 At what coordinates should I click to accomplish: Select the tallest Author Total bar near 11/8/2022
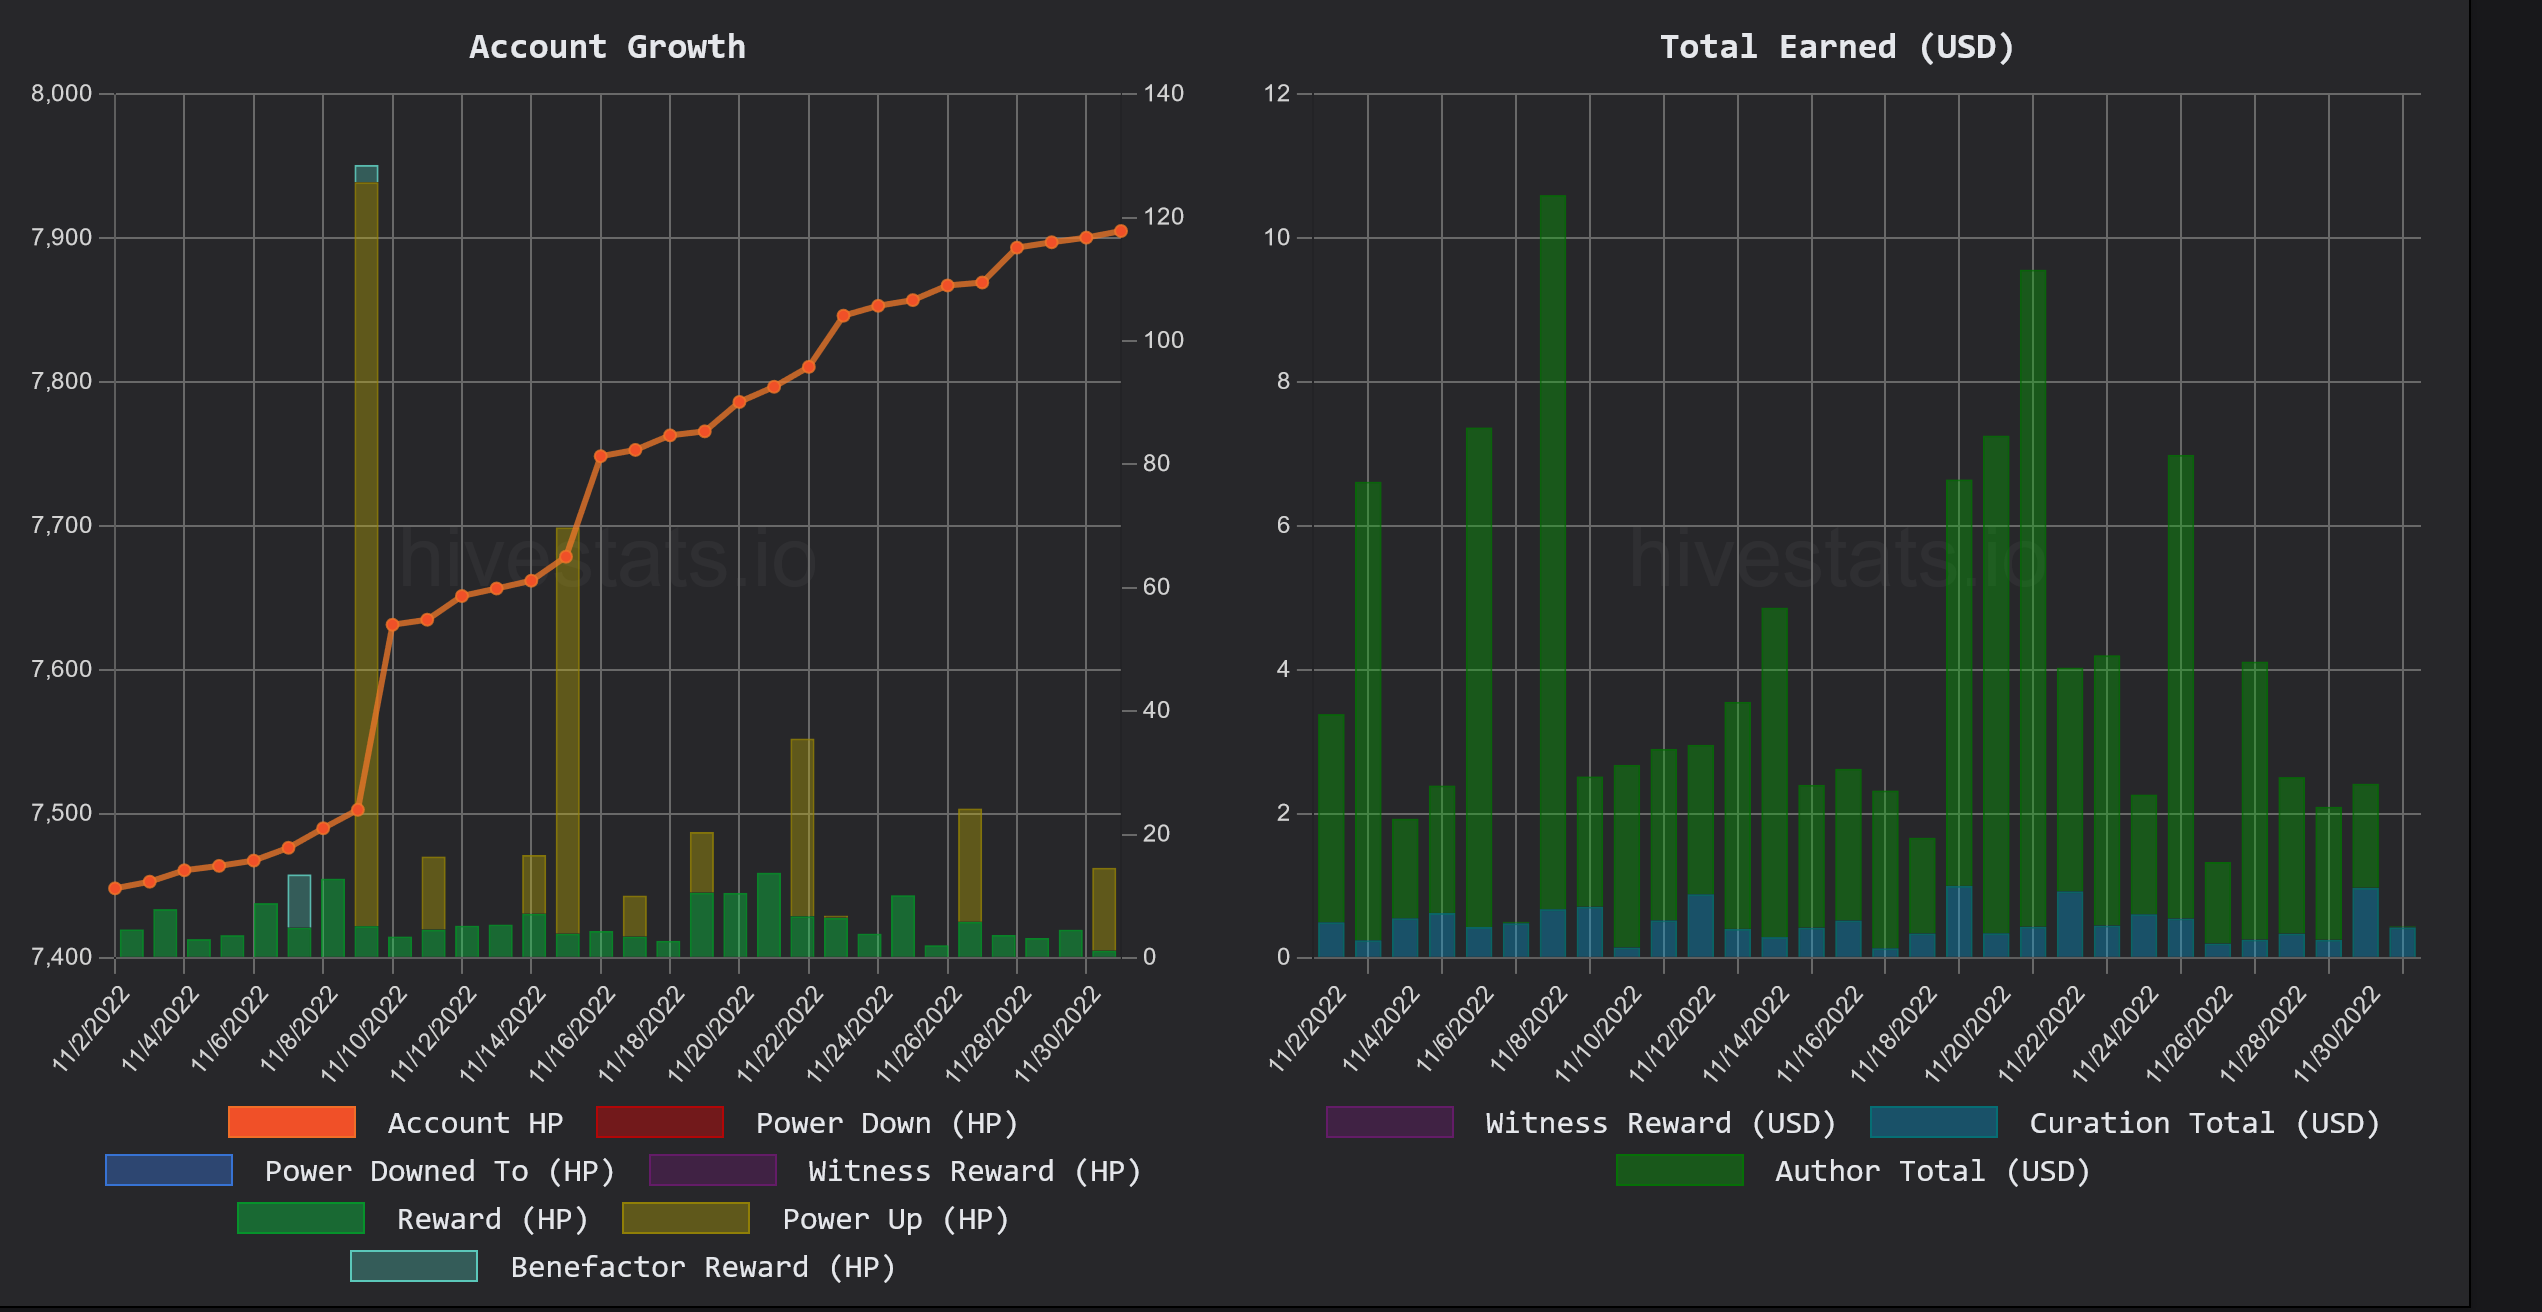coord(1553,552)
